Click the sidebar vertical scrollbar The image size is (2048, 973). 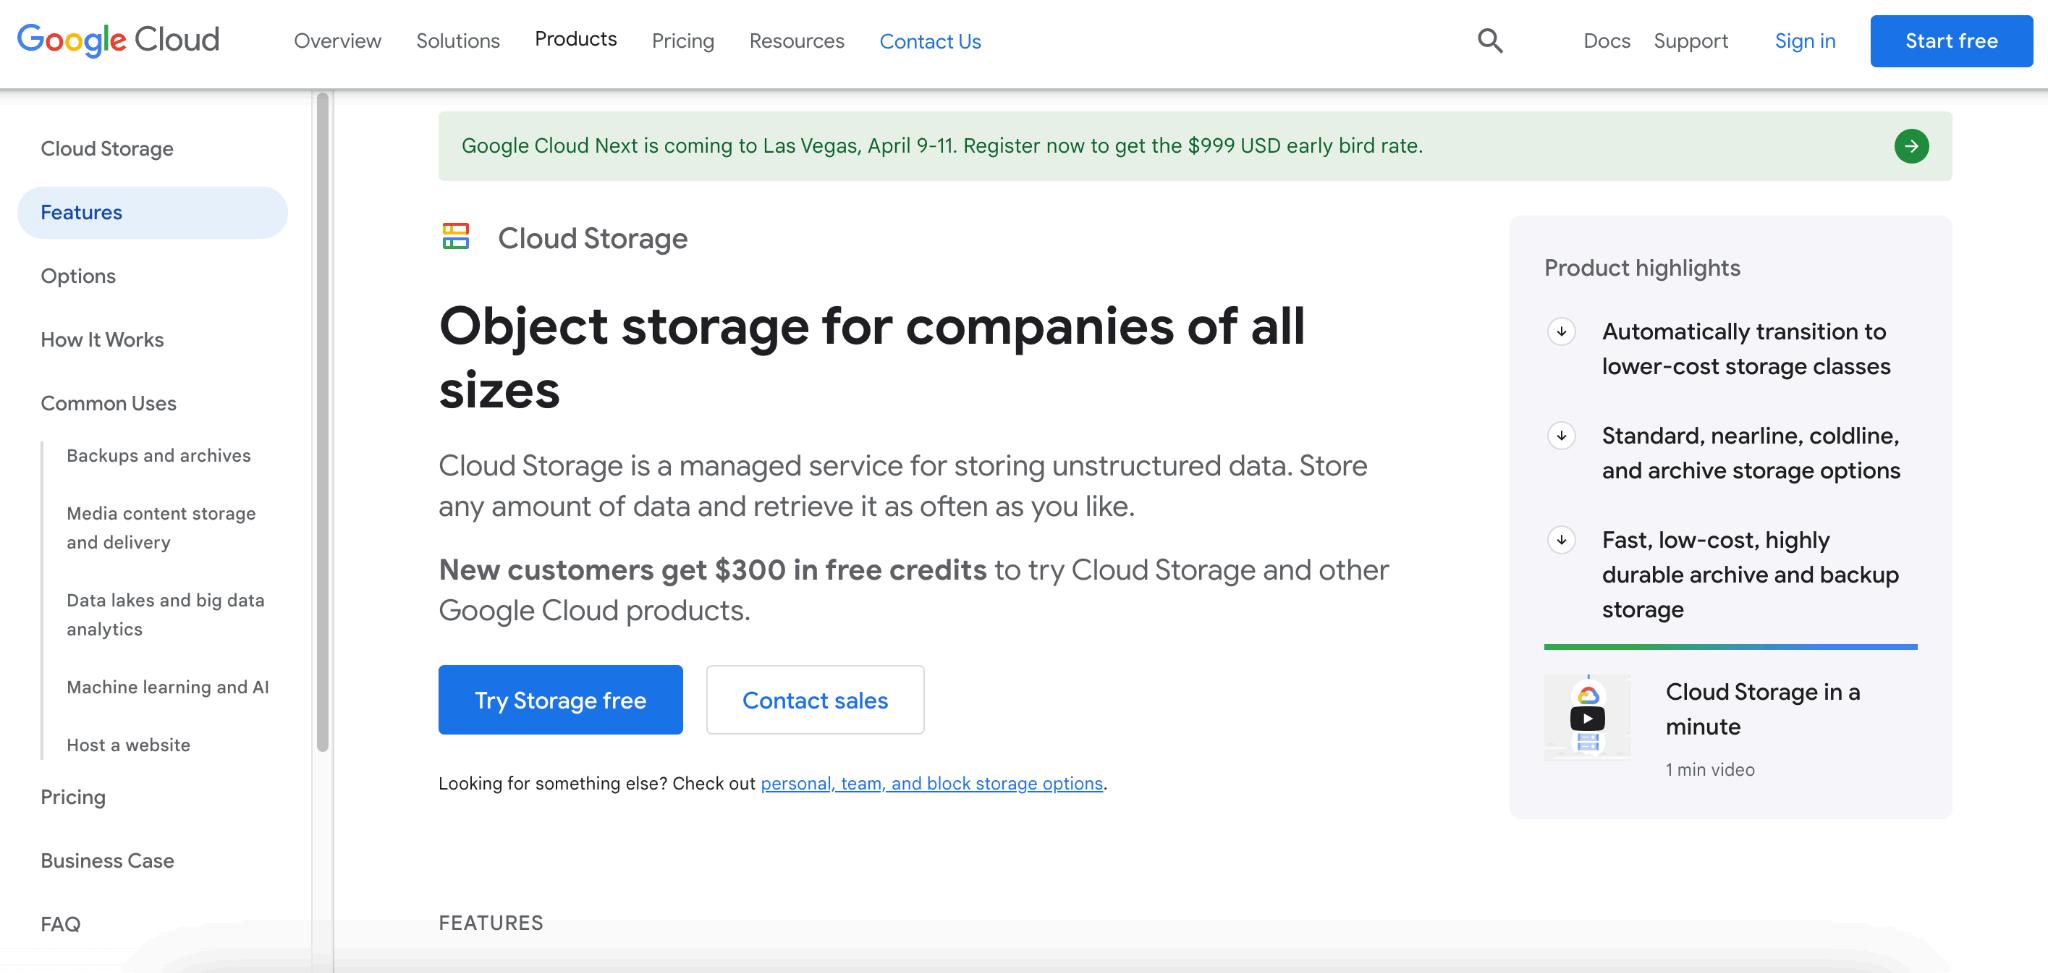coord(322,420)
